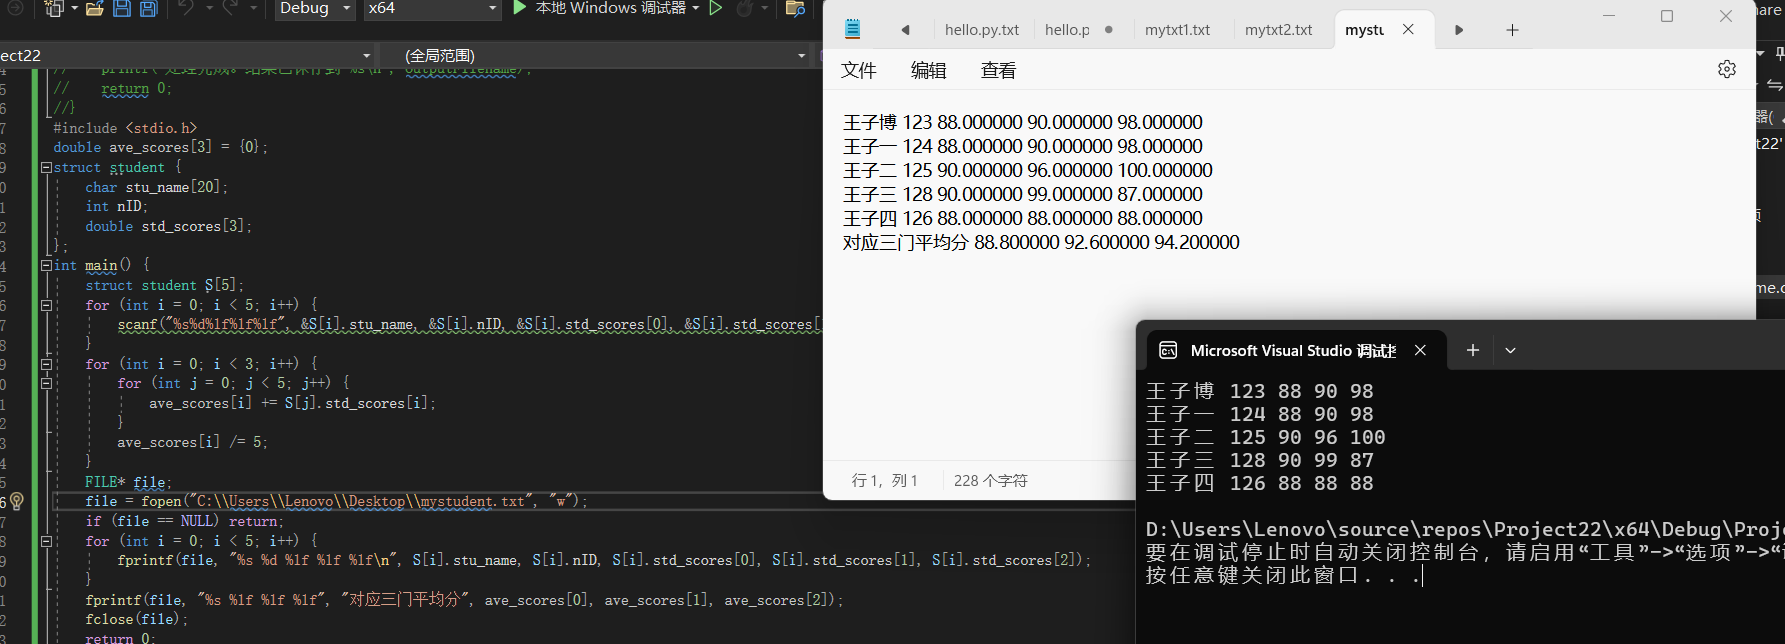Redo the last undone edit in Visual Studio
The image size is (1785, 644).
coord(230,8)
